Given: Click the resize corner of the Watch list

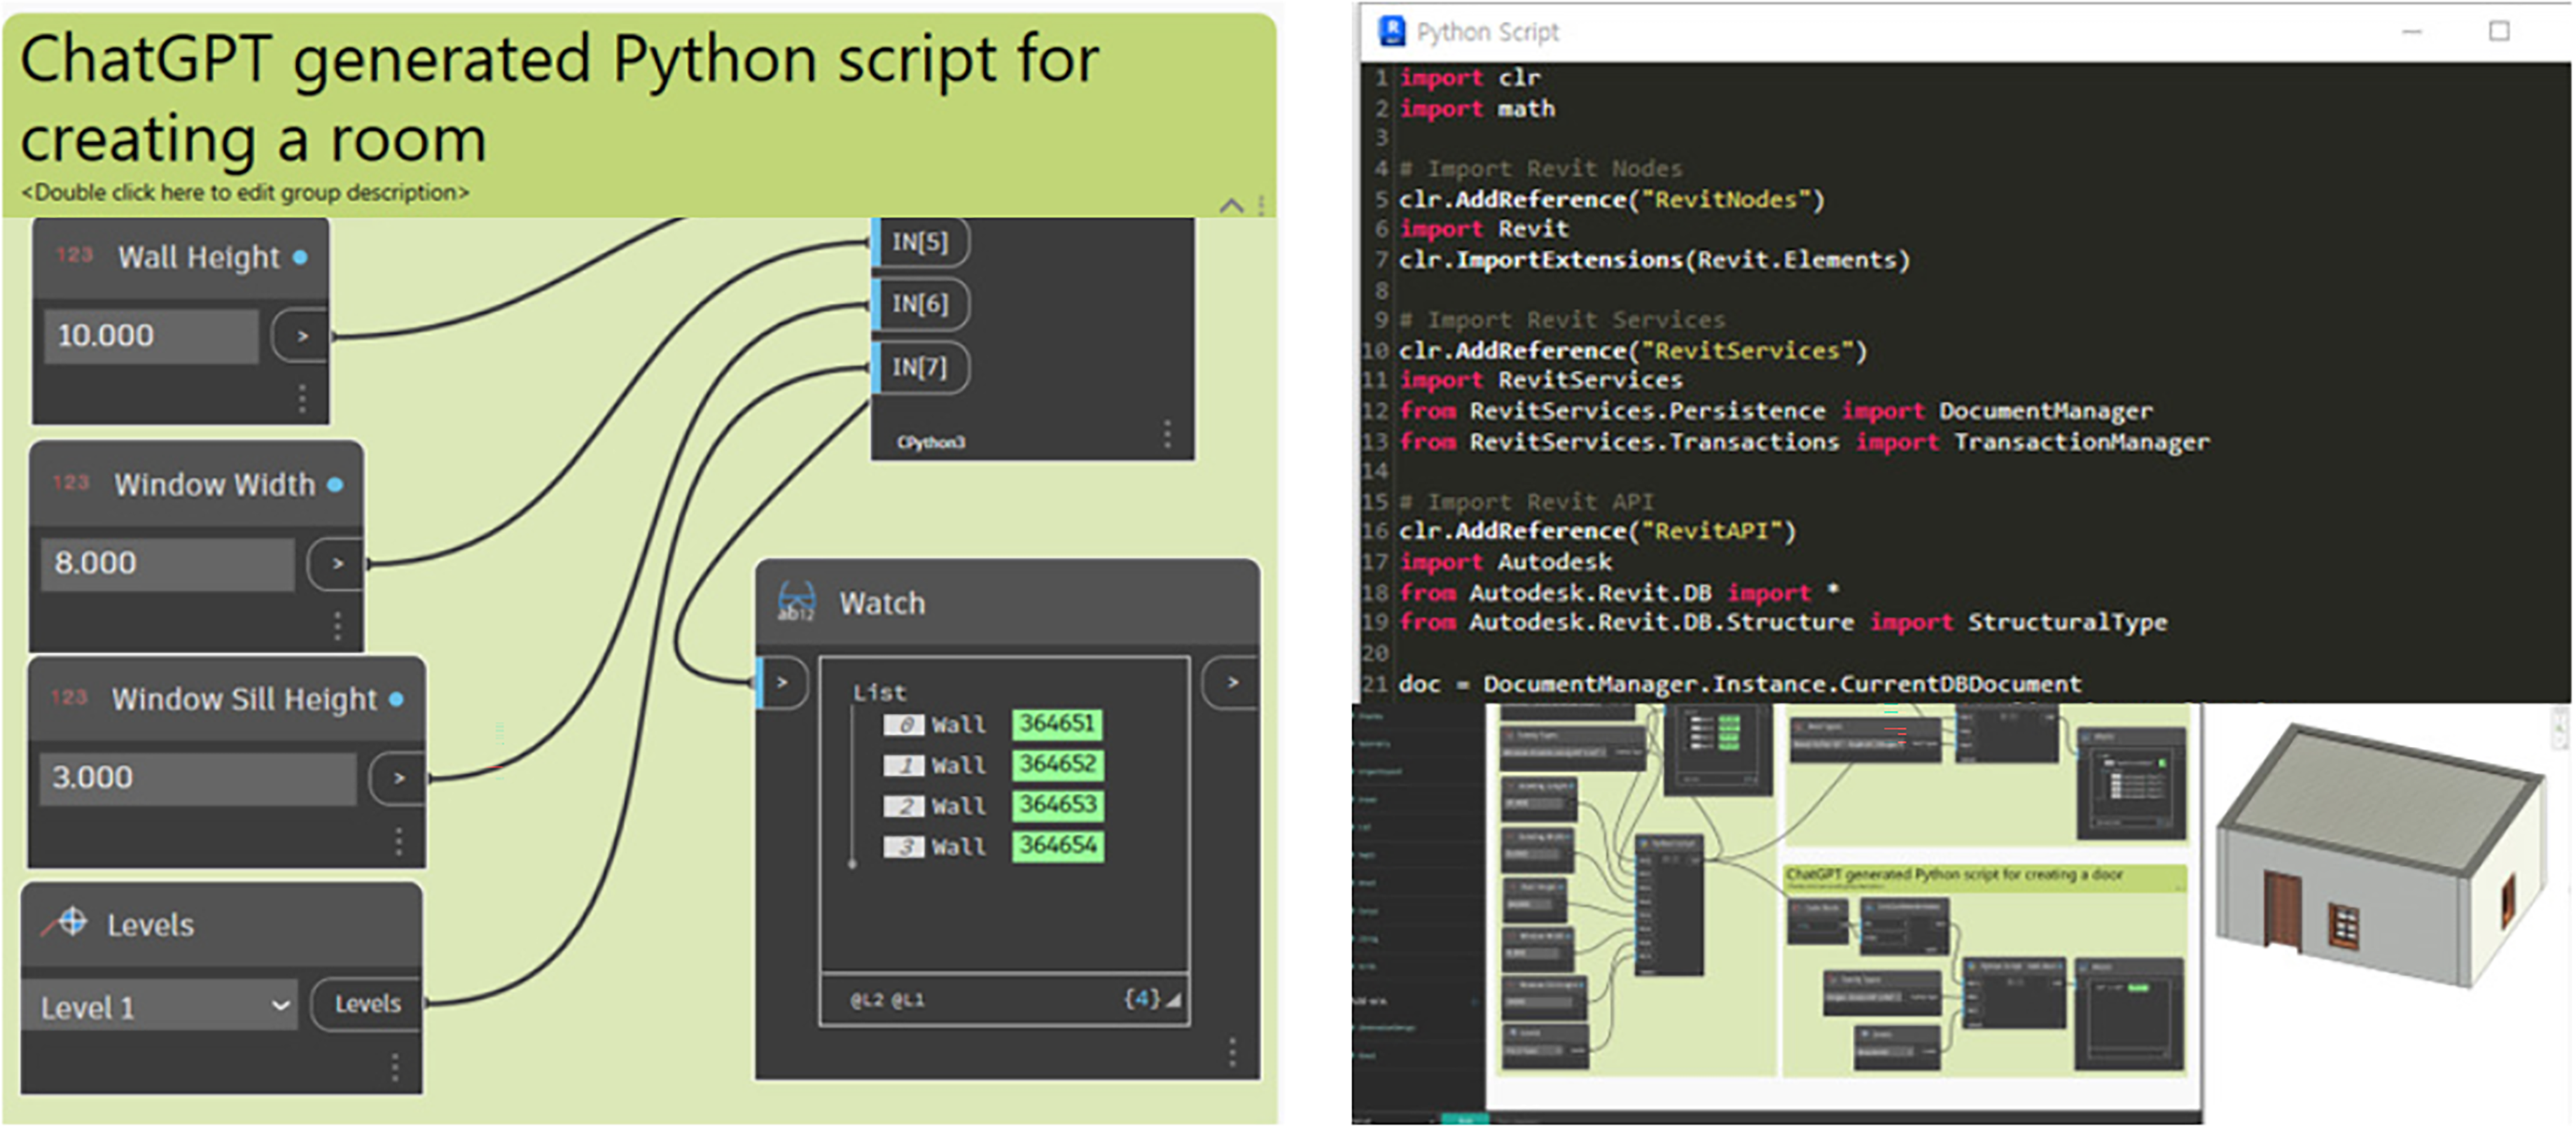Looking at the screenshot, I should (x=1174, y=999).
